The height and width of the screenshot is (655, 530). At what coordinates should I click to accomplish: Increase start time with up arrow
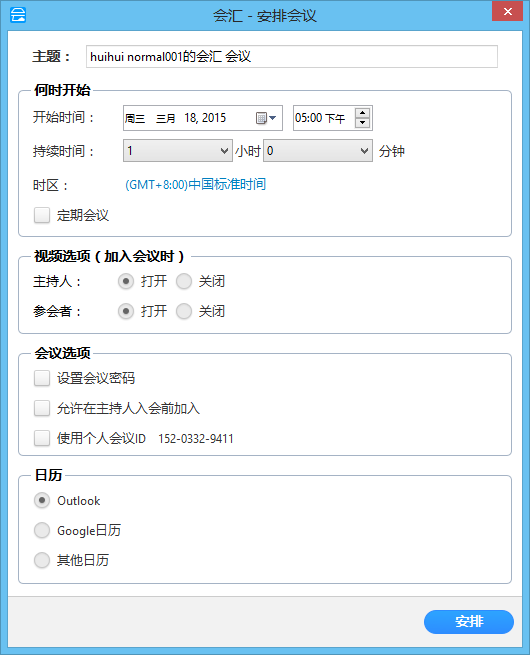coord(362,113)
